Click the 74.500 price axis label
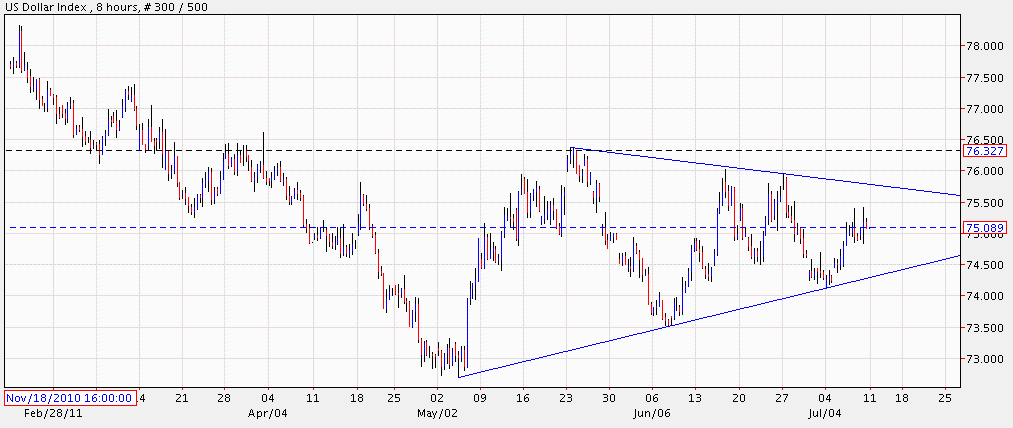 click(x=984, y=265)
